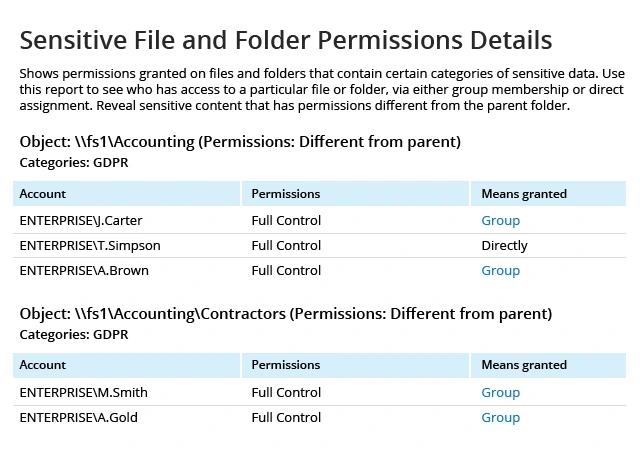Click Permissions header in Contractors table

tap(356, 365)
